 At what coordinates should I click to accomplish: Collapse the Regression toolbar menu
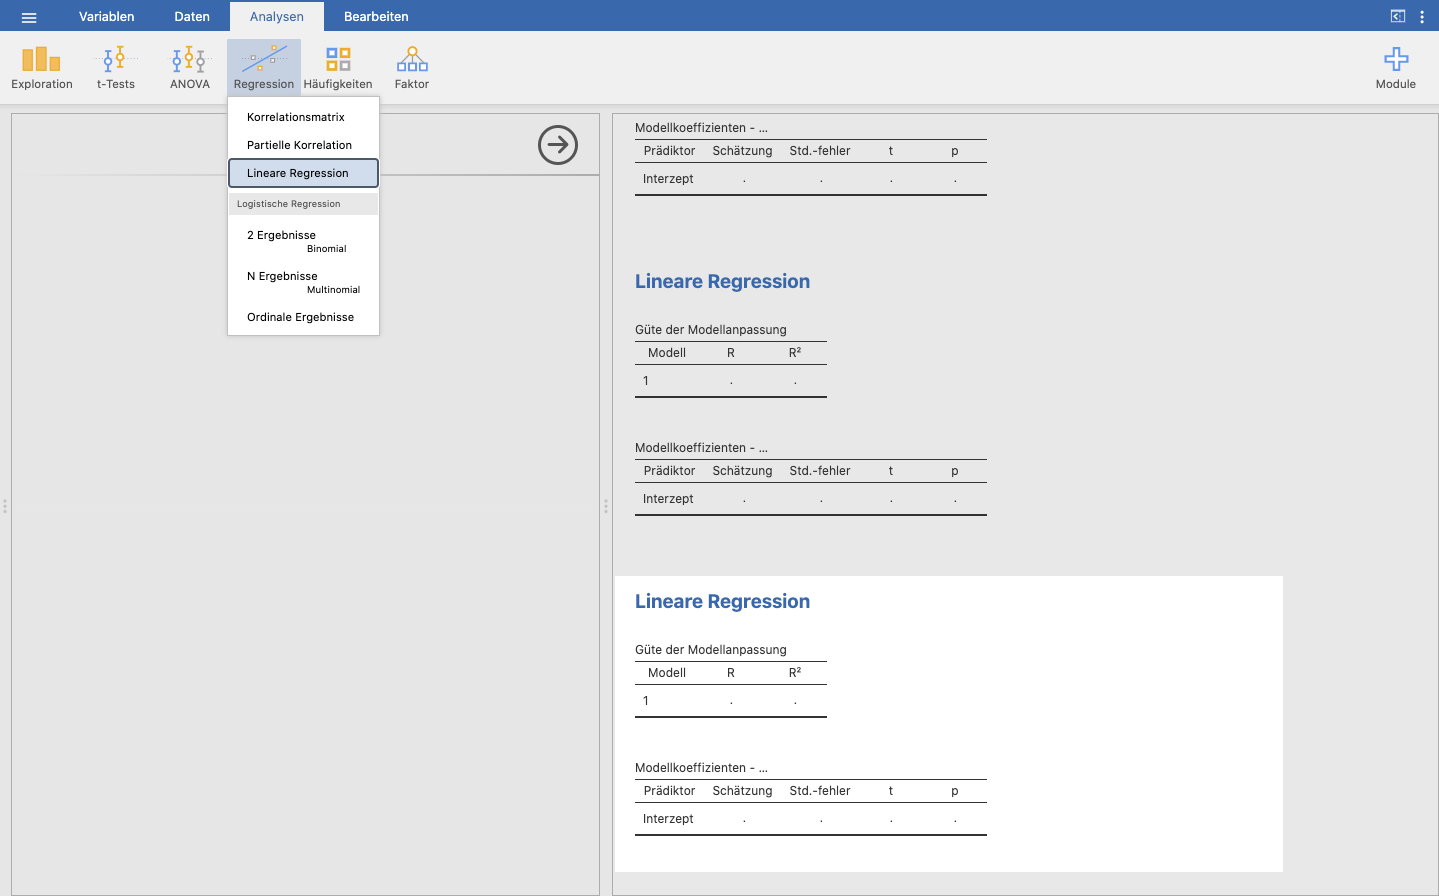[x=264, y=68]
